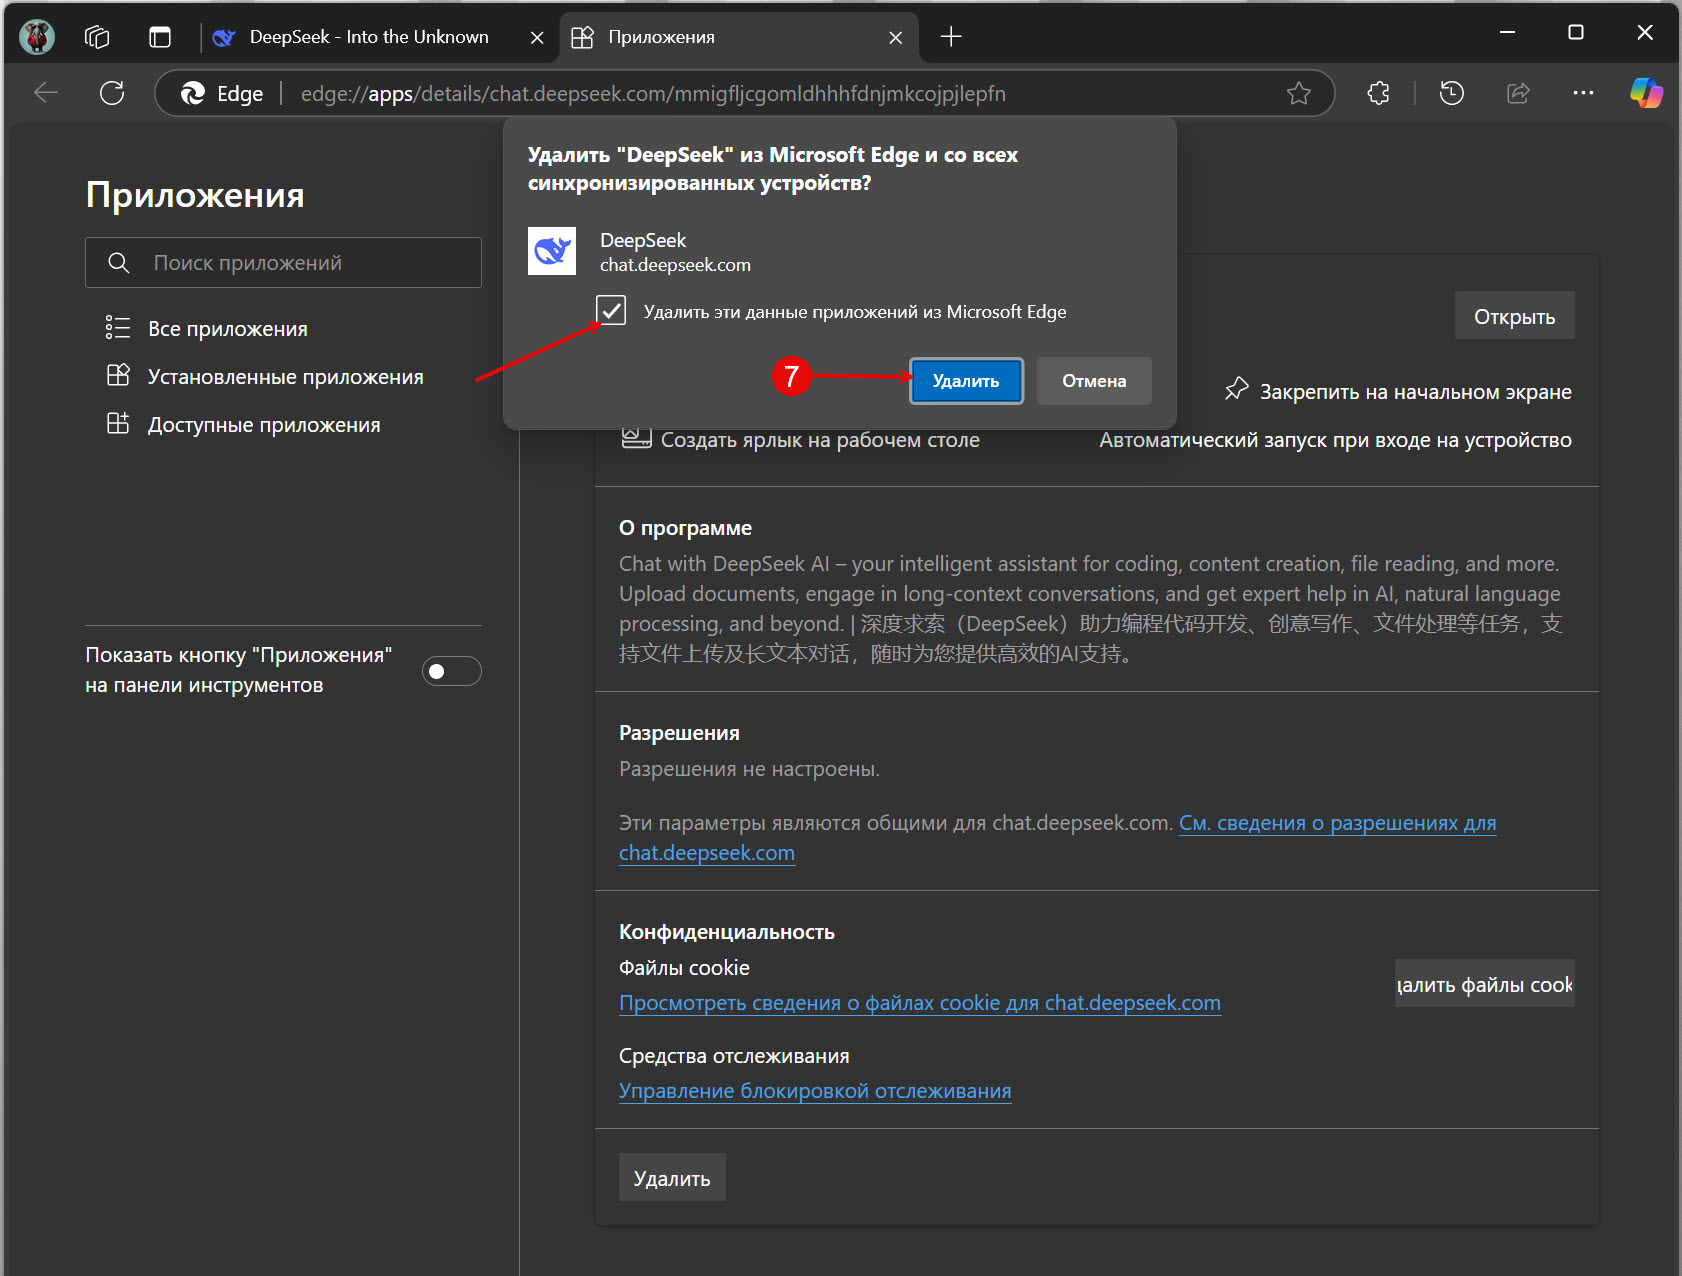Add page to favorites with star icon
The image size is (1682, 1276).
click(1299, 93)
